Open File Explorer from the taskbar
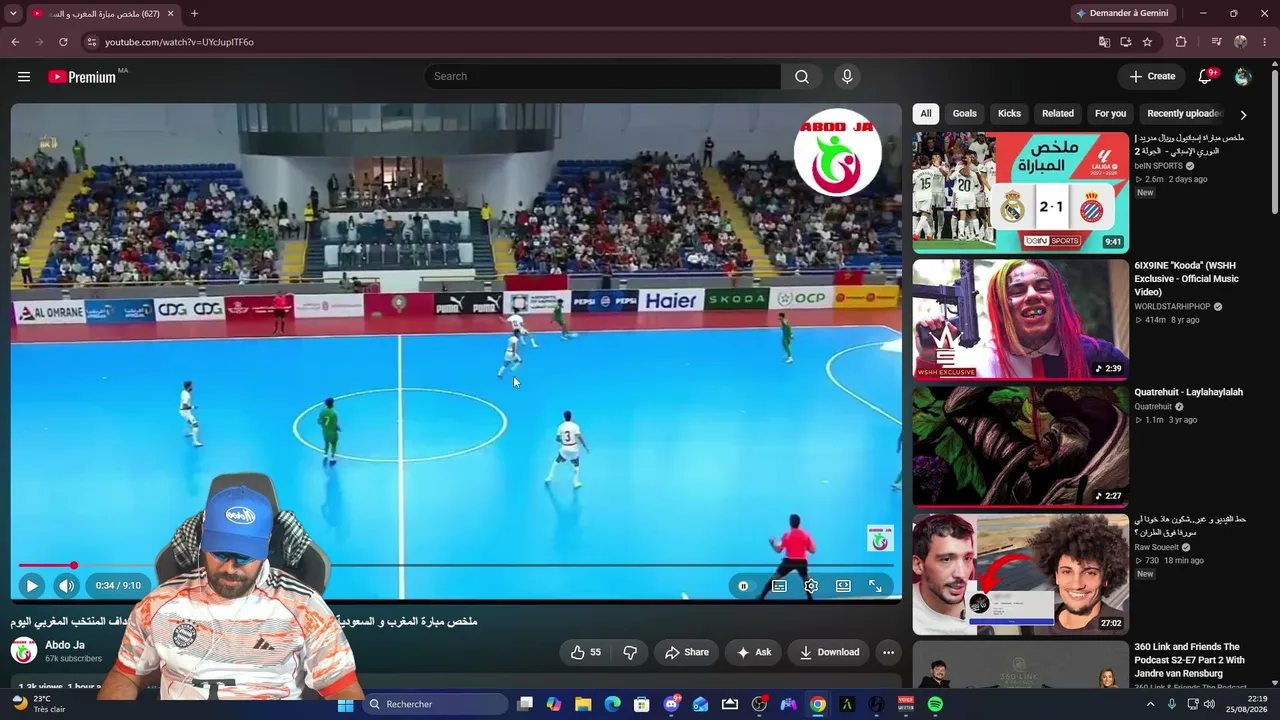This screenshot has width=1280, height=720. pyautogui.click(x=583, y=705)
